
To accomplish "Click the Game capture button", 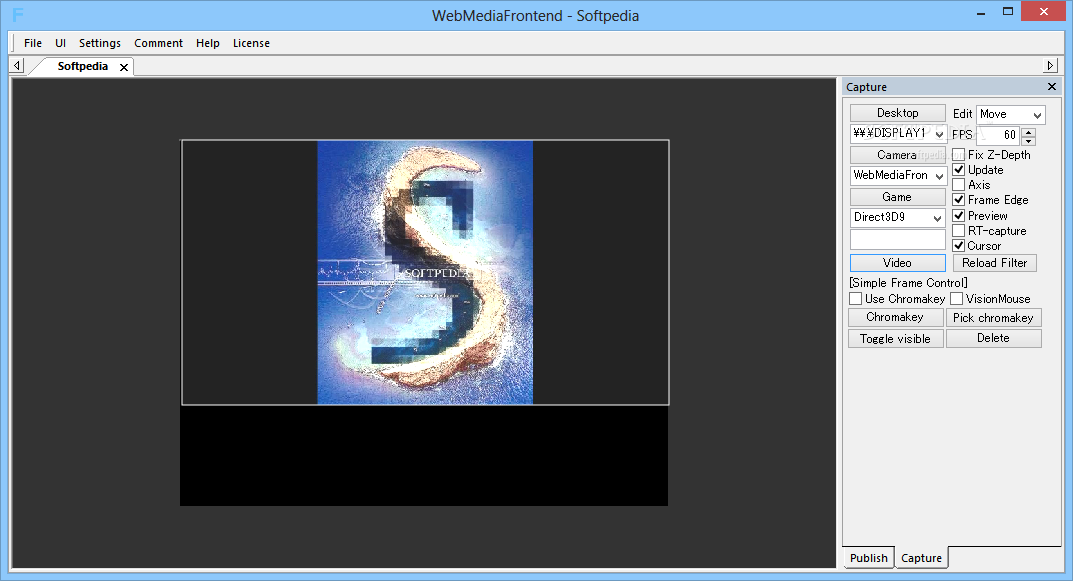I will pyautogui.click(x=897, y=197).
